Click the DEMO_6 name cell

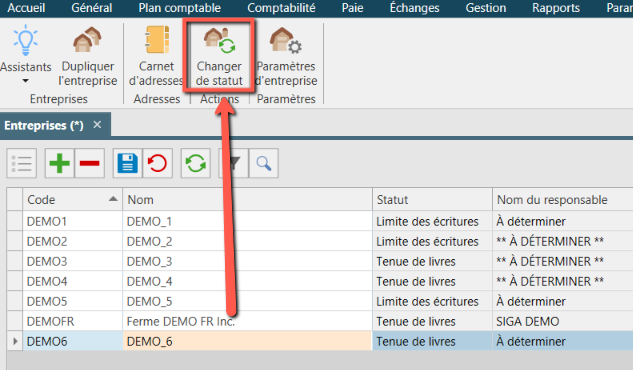tap(247, 341)
